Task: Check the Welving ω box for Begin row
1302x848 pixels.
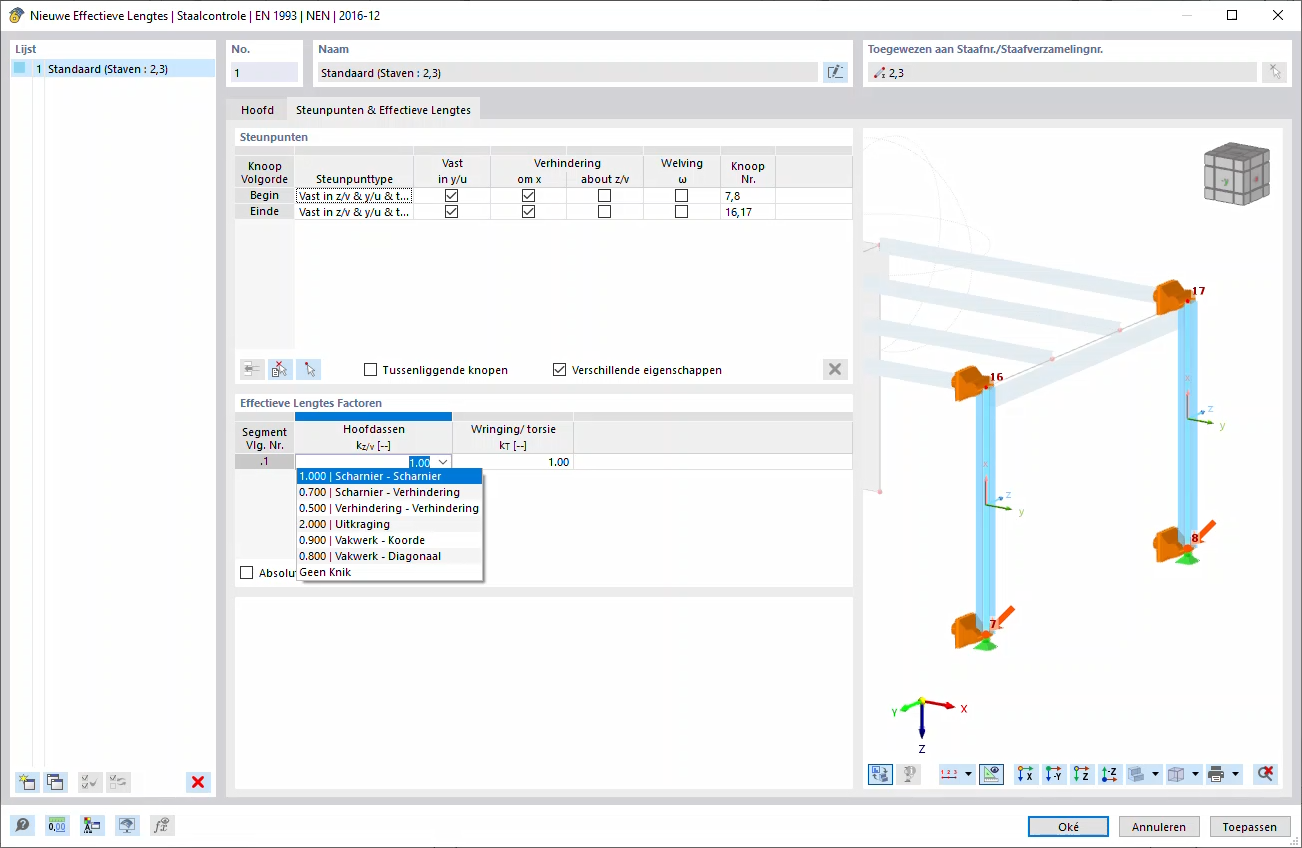Action: (681, 195)
